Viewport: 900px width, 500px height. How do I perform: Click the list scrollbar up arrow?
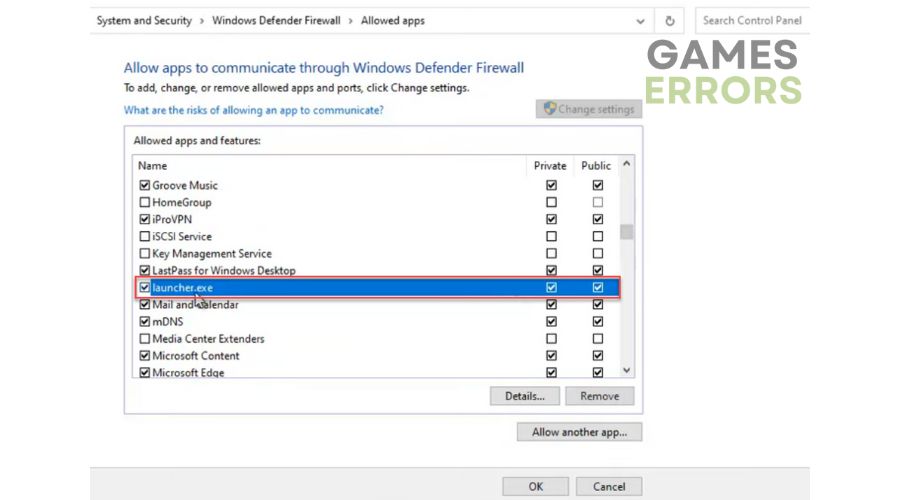(626, 164)
